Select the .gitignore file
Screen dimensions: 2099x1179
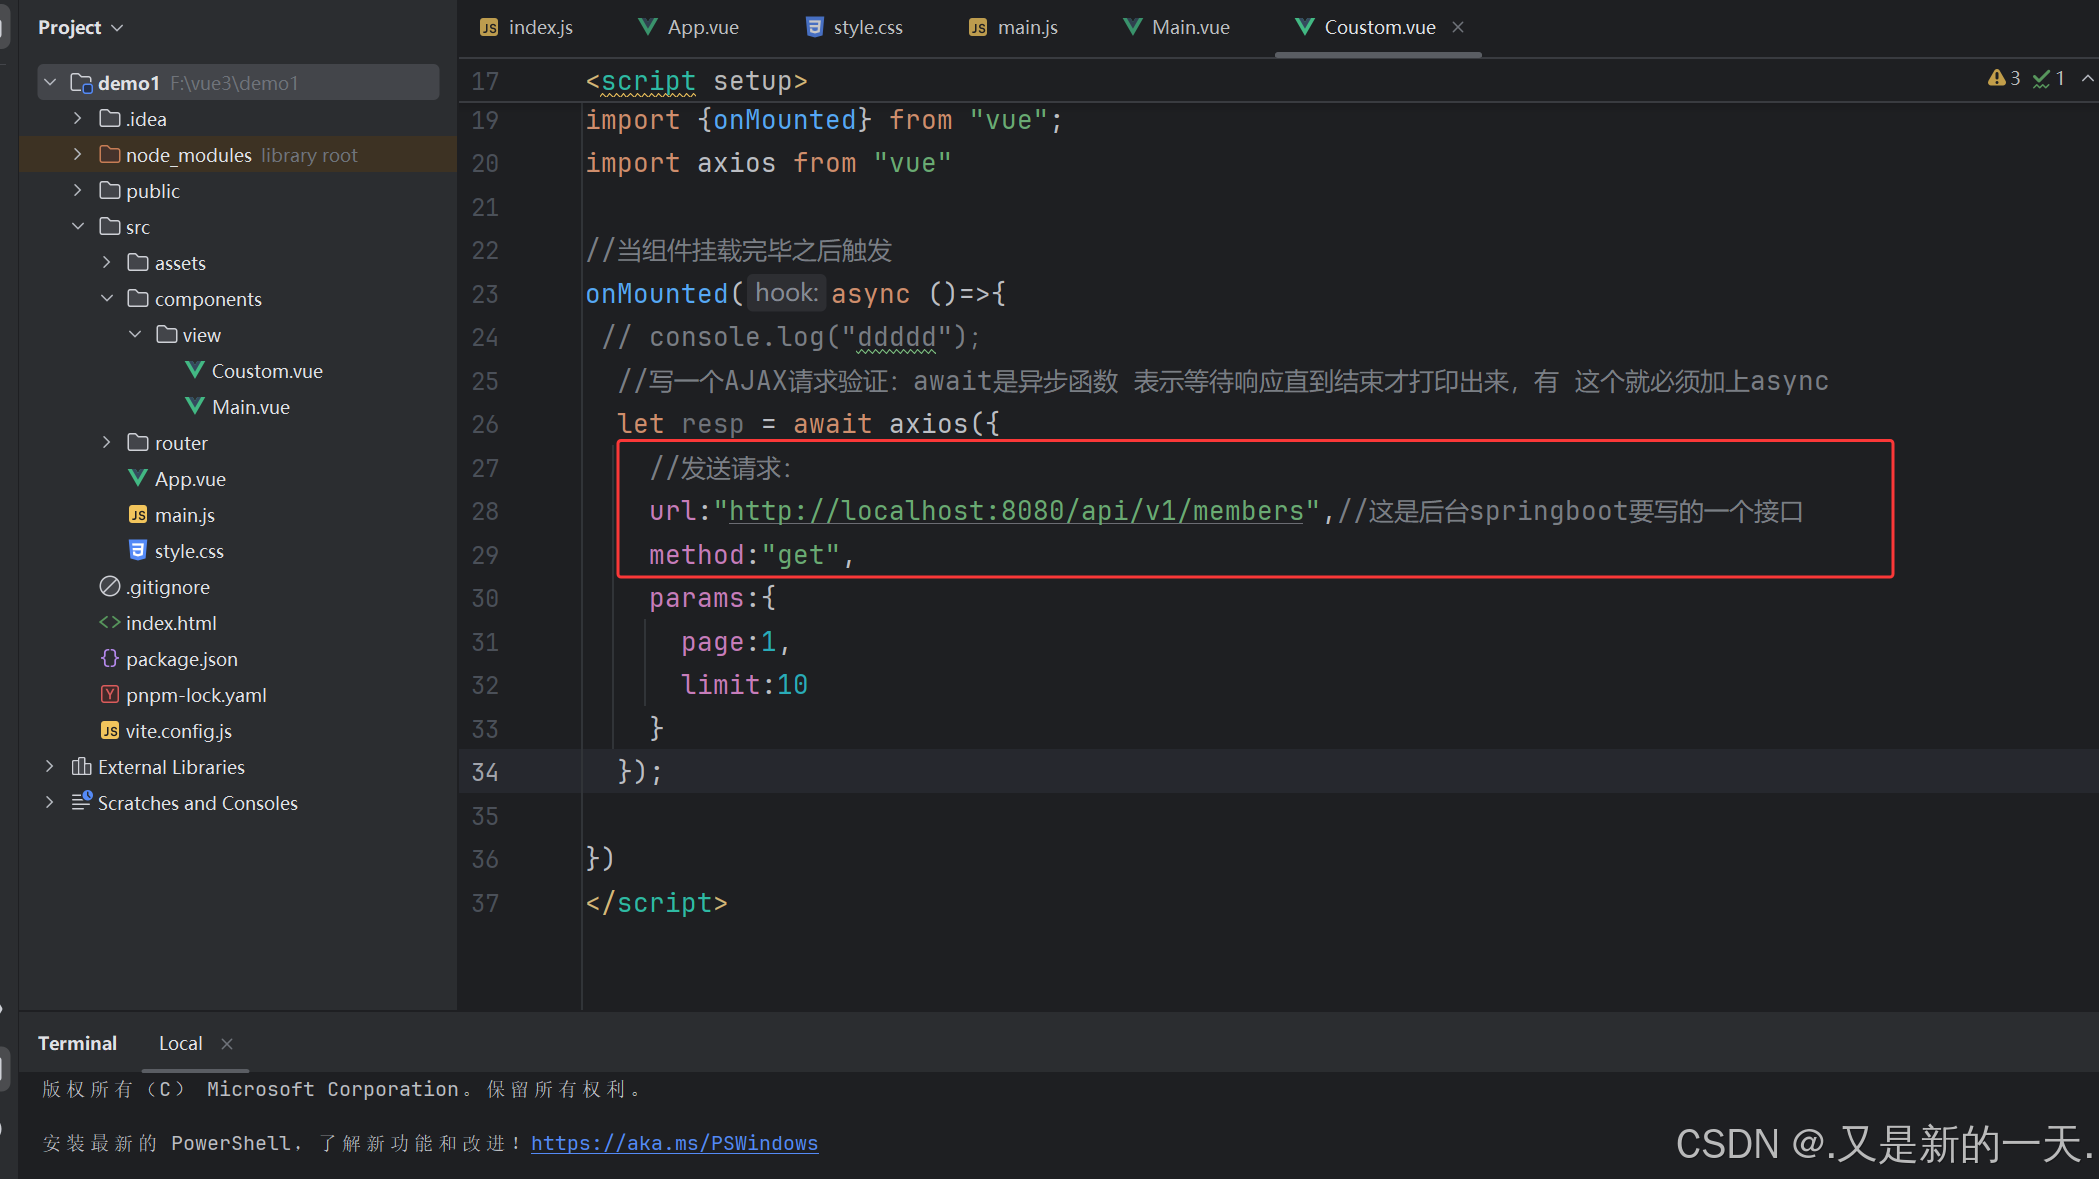click(167, 587)
